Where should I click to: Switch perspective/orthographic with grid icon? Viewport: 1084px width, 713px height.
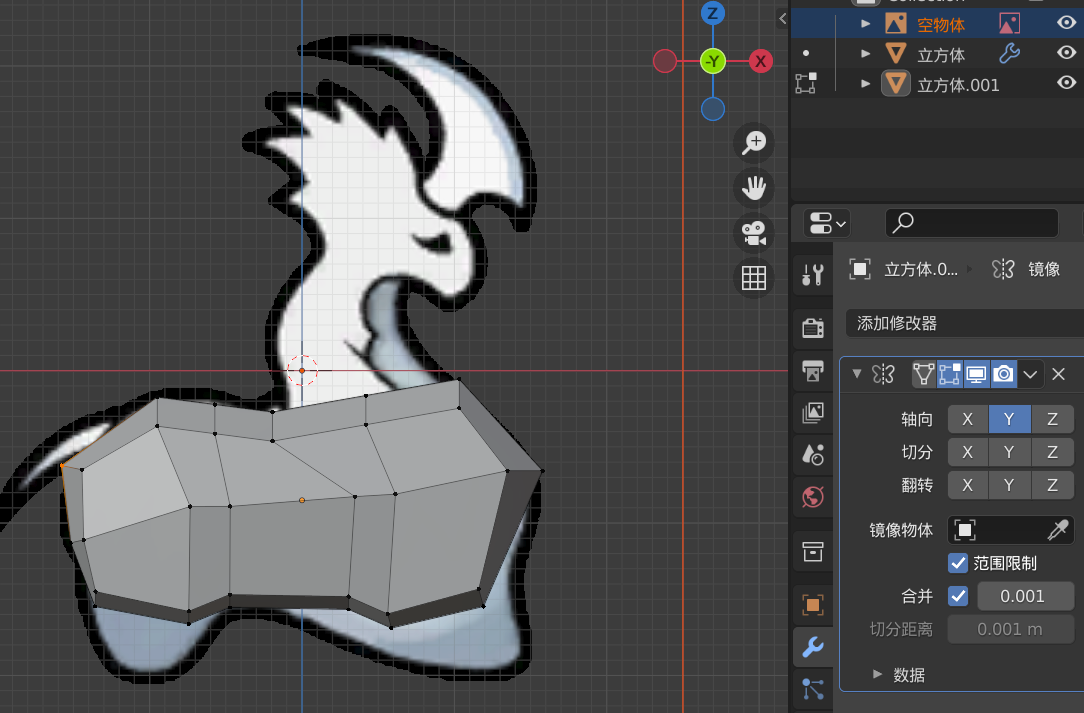click(x=754, y=278)
